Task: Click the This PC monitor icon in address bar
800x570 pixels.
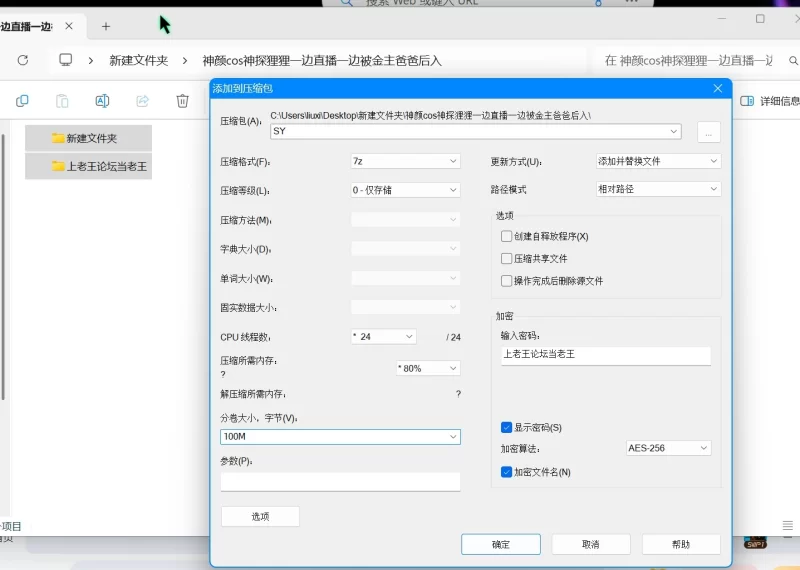Action: click(x=65, y=60)
